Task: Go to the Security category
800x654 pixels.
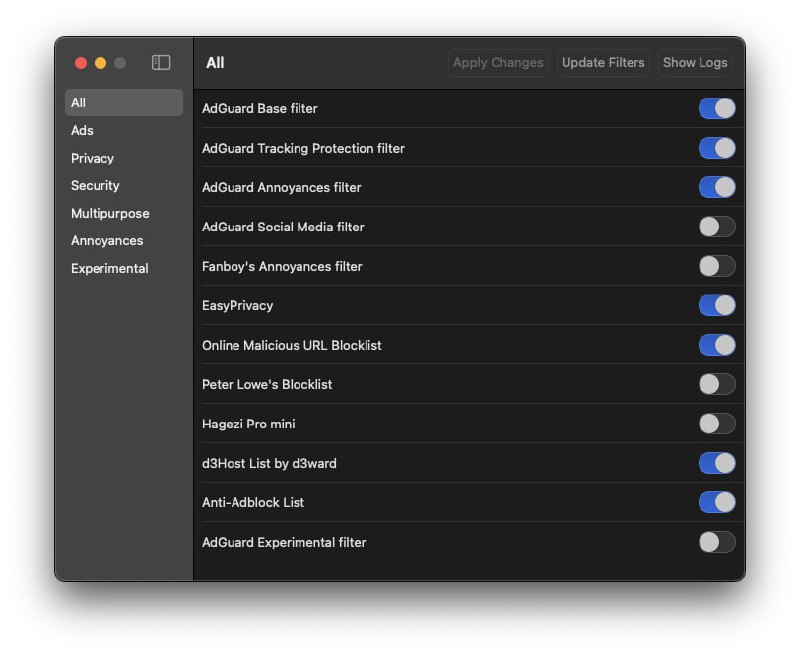Action: pyautogui.click(x=95, y=186)
